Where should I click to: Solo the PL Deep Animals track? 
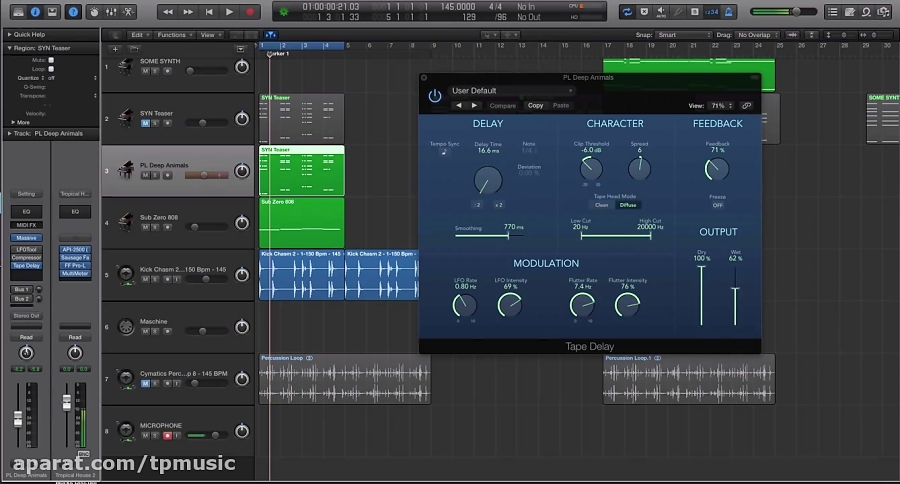click(155, 175)
